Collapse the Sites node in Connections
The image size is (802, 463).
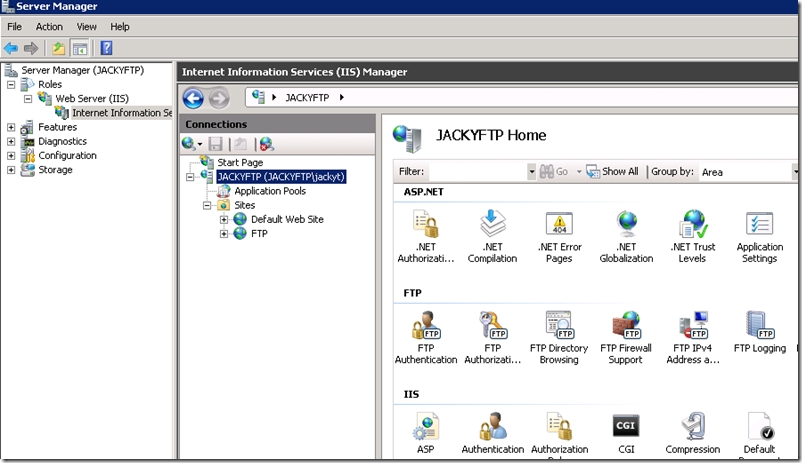tap(207, 205)
